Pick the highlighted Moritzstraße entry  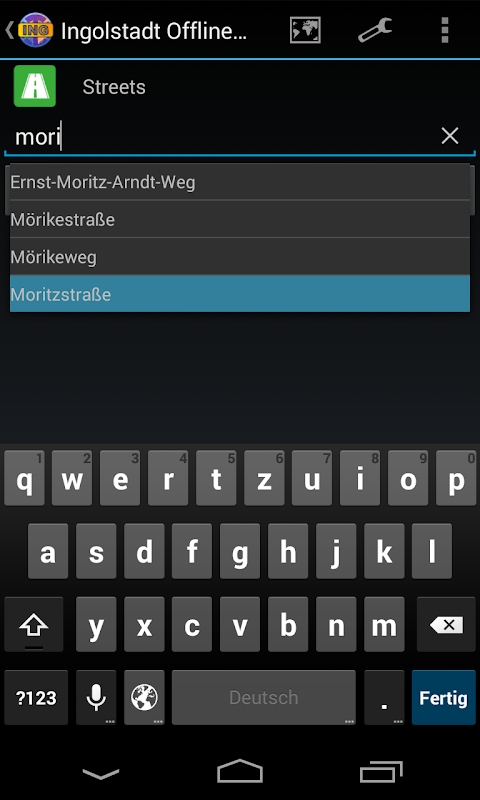[x=240, y=294]
